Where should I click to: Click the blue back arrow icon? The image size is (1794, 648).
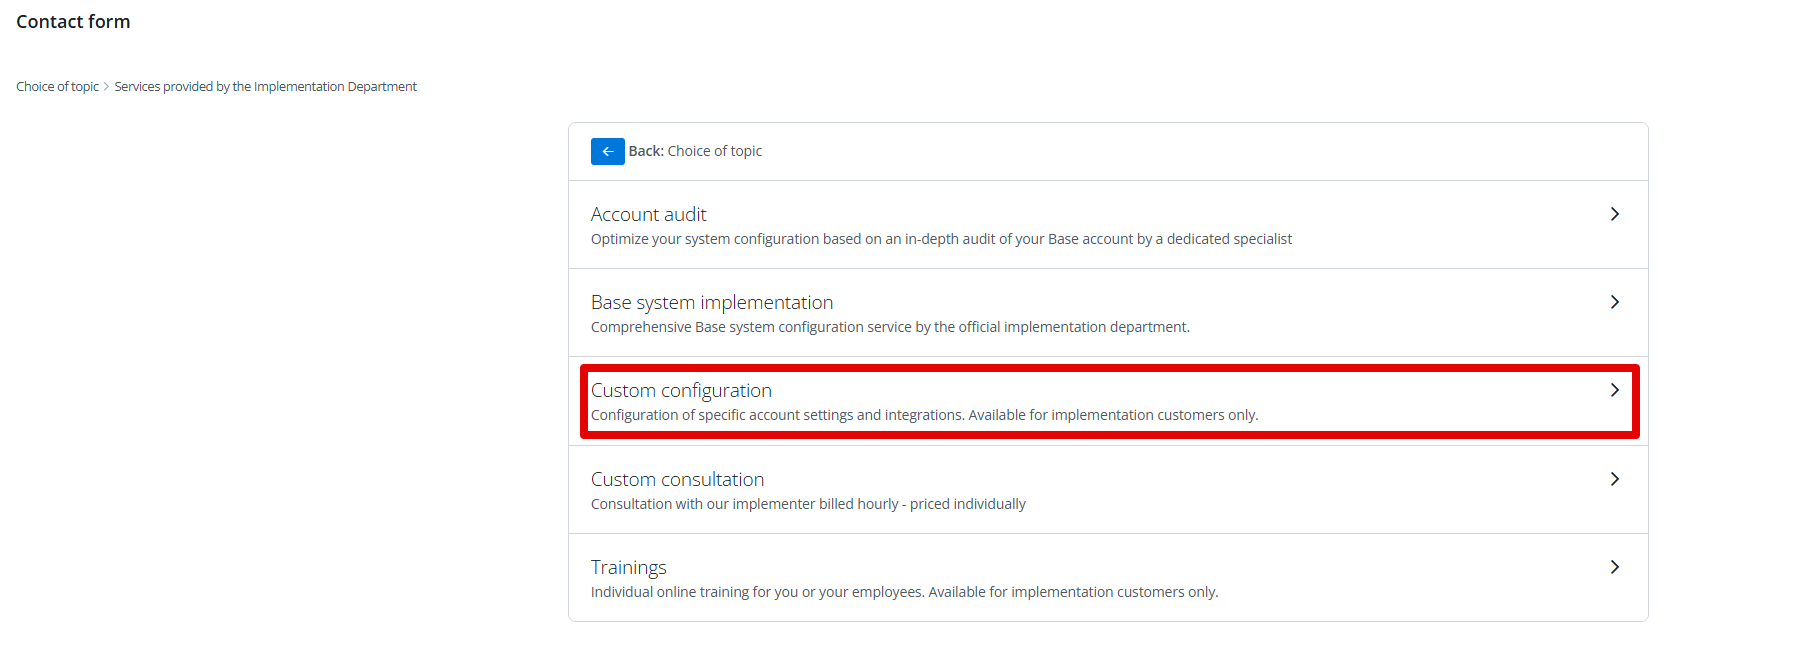[x=607, y=151]
